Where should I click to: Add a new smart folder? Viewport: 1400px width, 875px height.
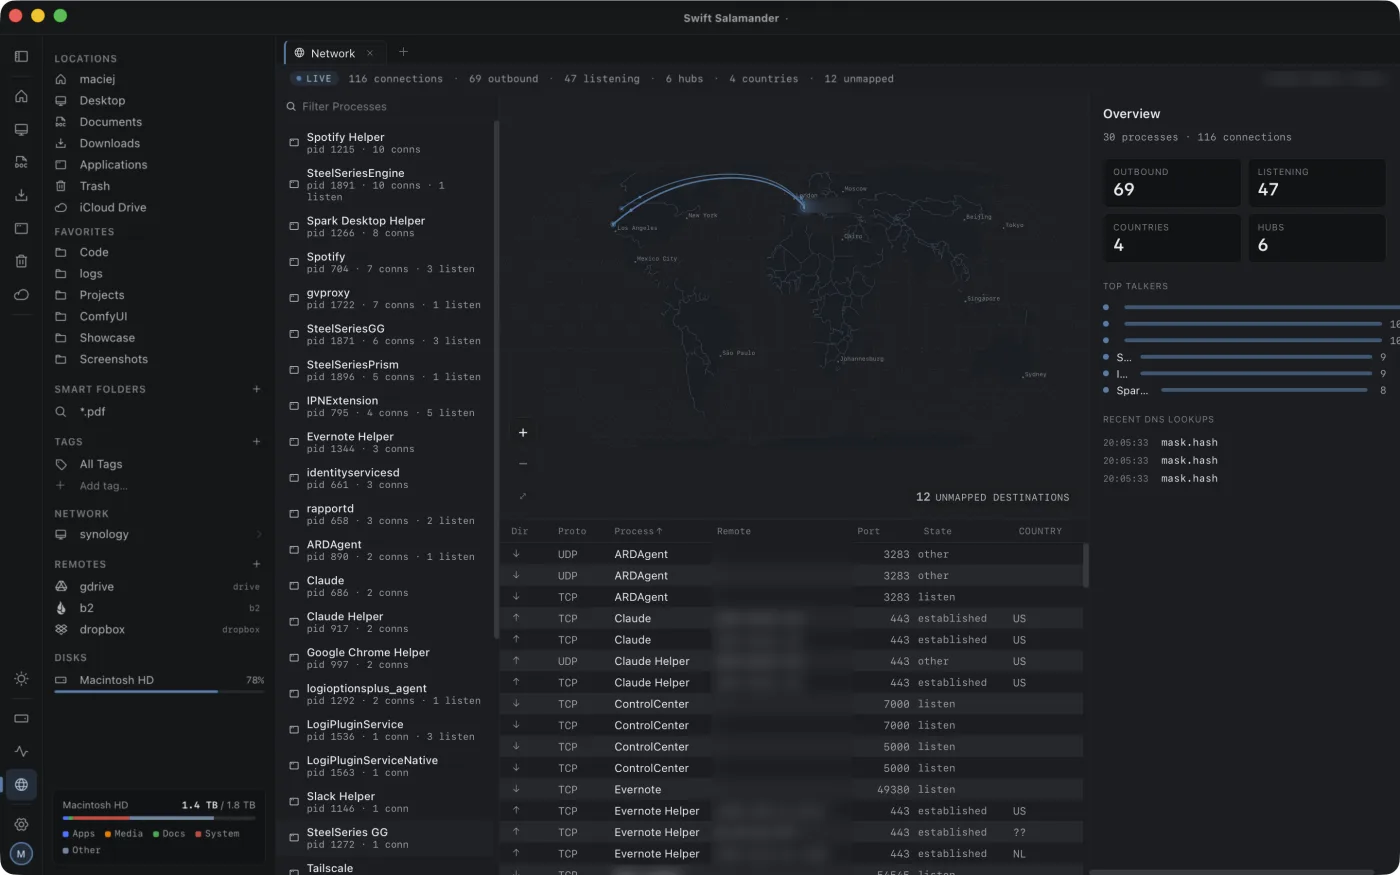257,389
